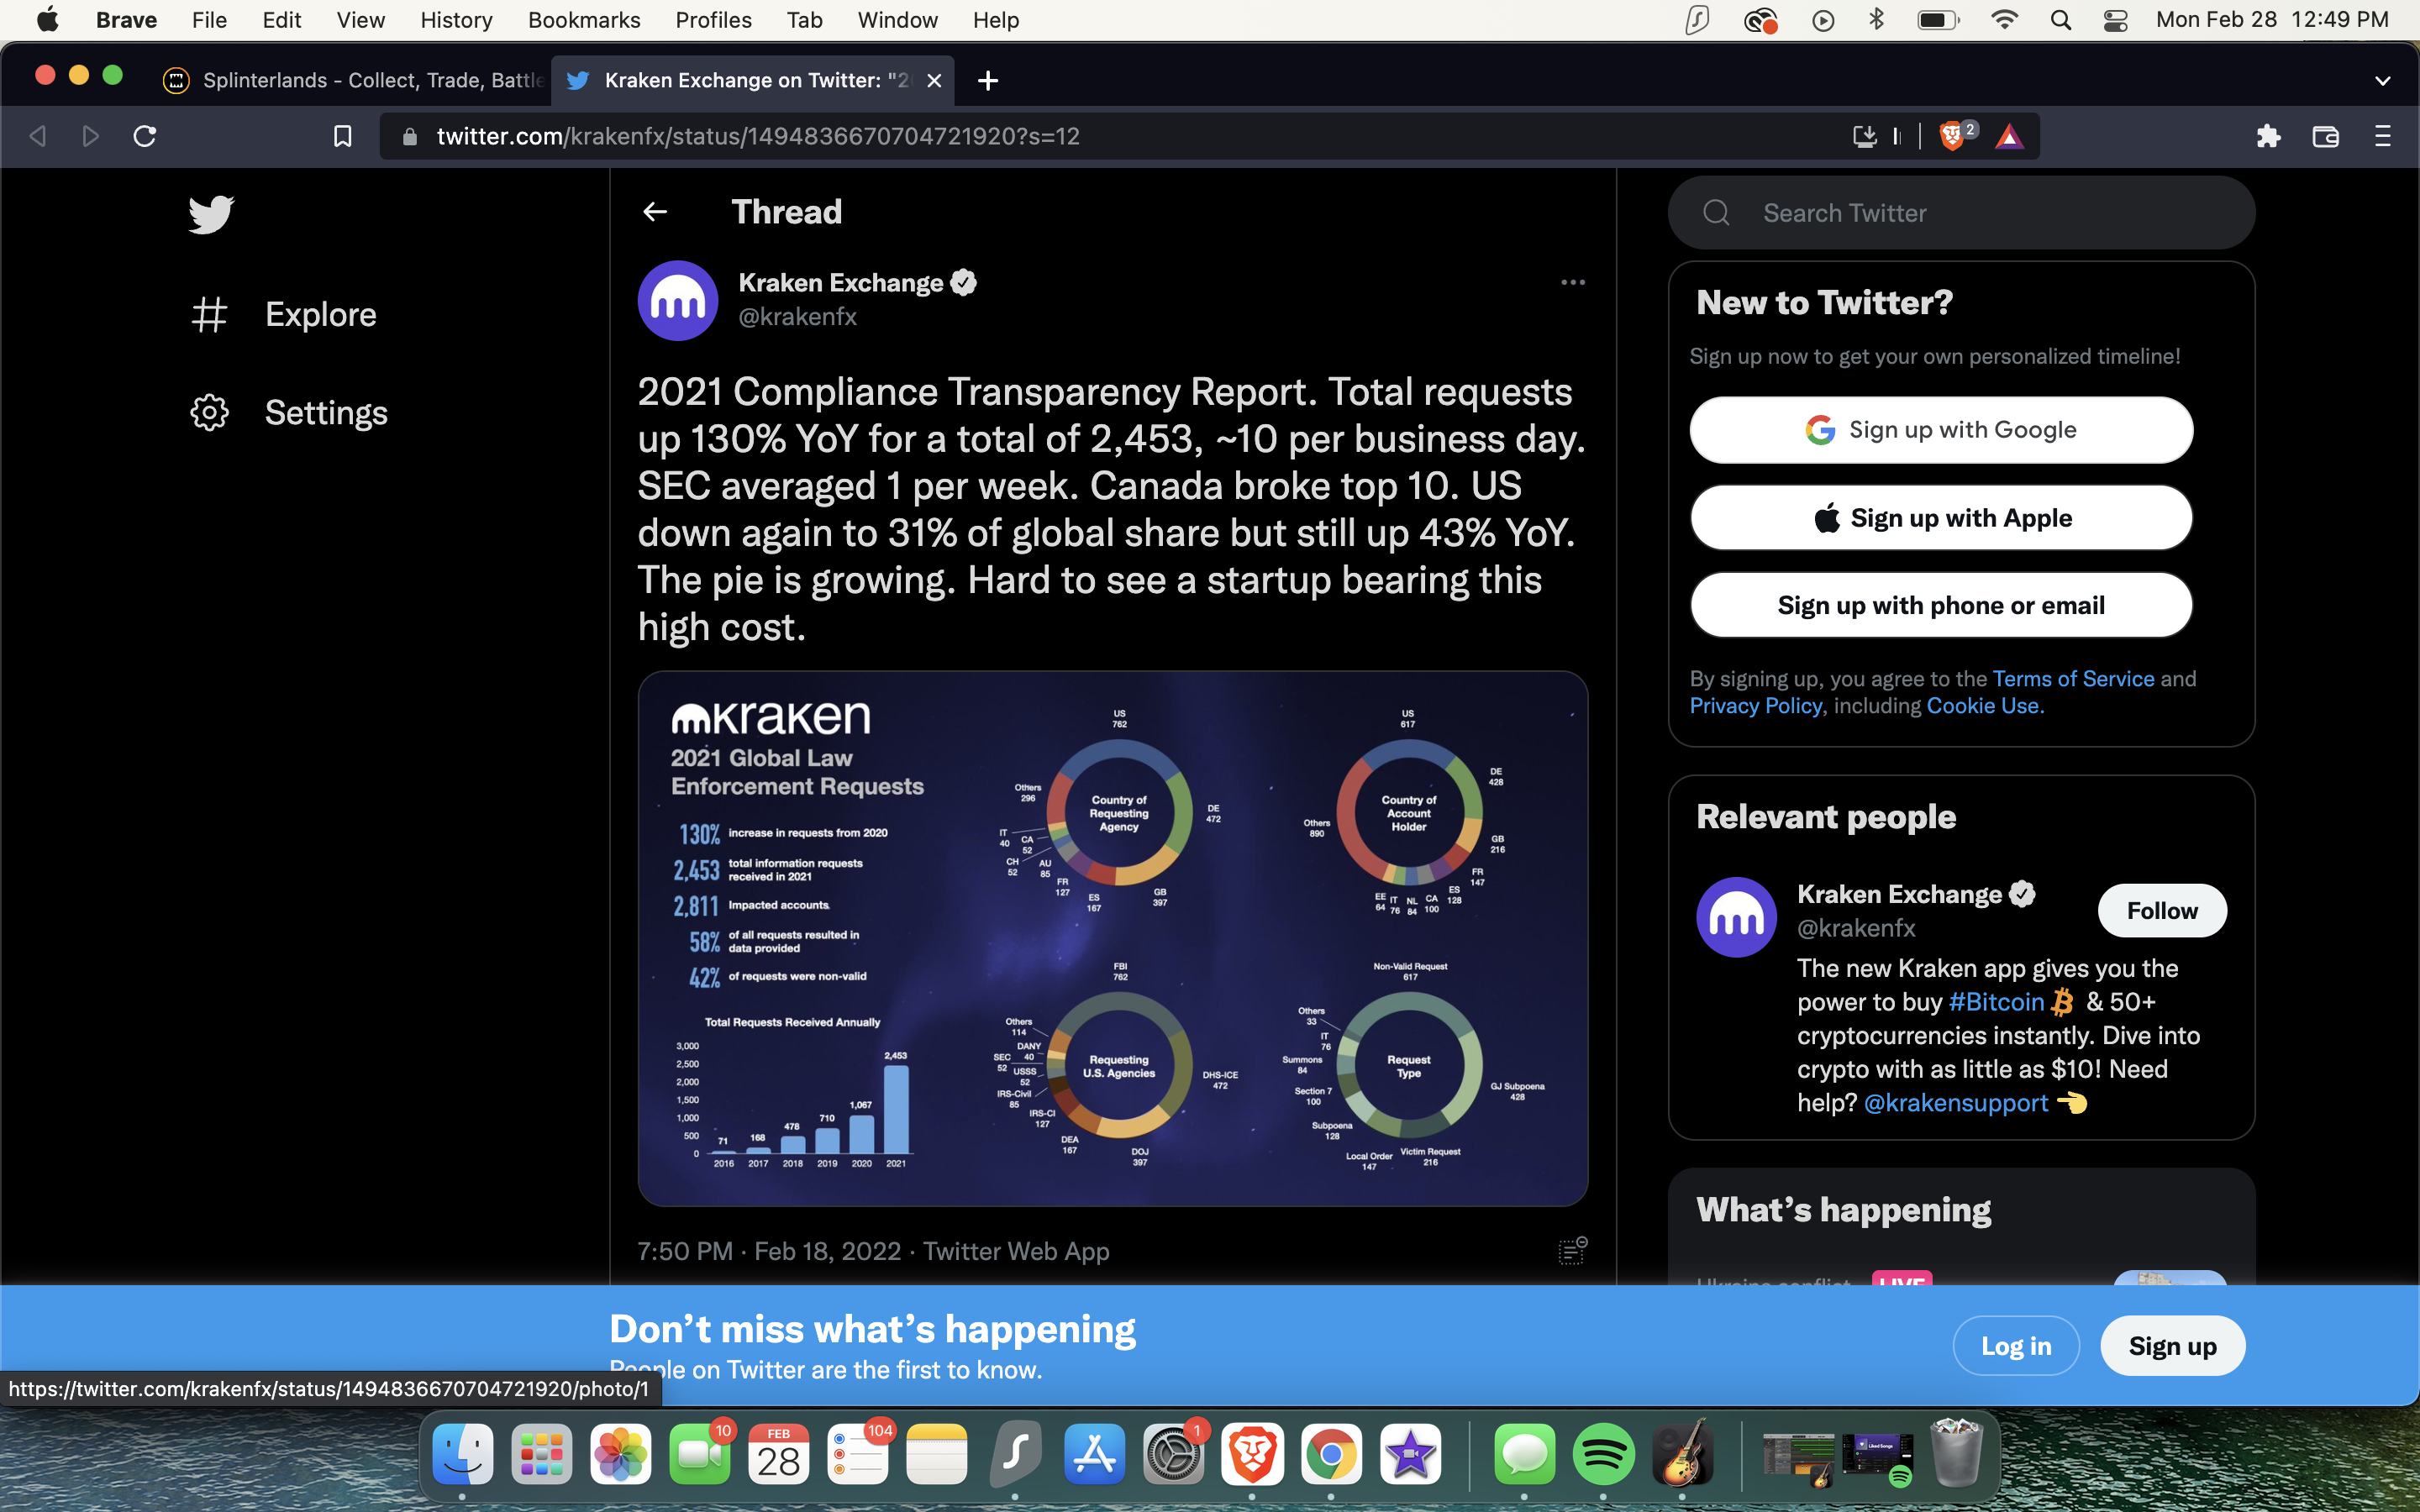Open Spotlight search in menu bar
The image size is (2420, 1512).
coord(2060,20)
